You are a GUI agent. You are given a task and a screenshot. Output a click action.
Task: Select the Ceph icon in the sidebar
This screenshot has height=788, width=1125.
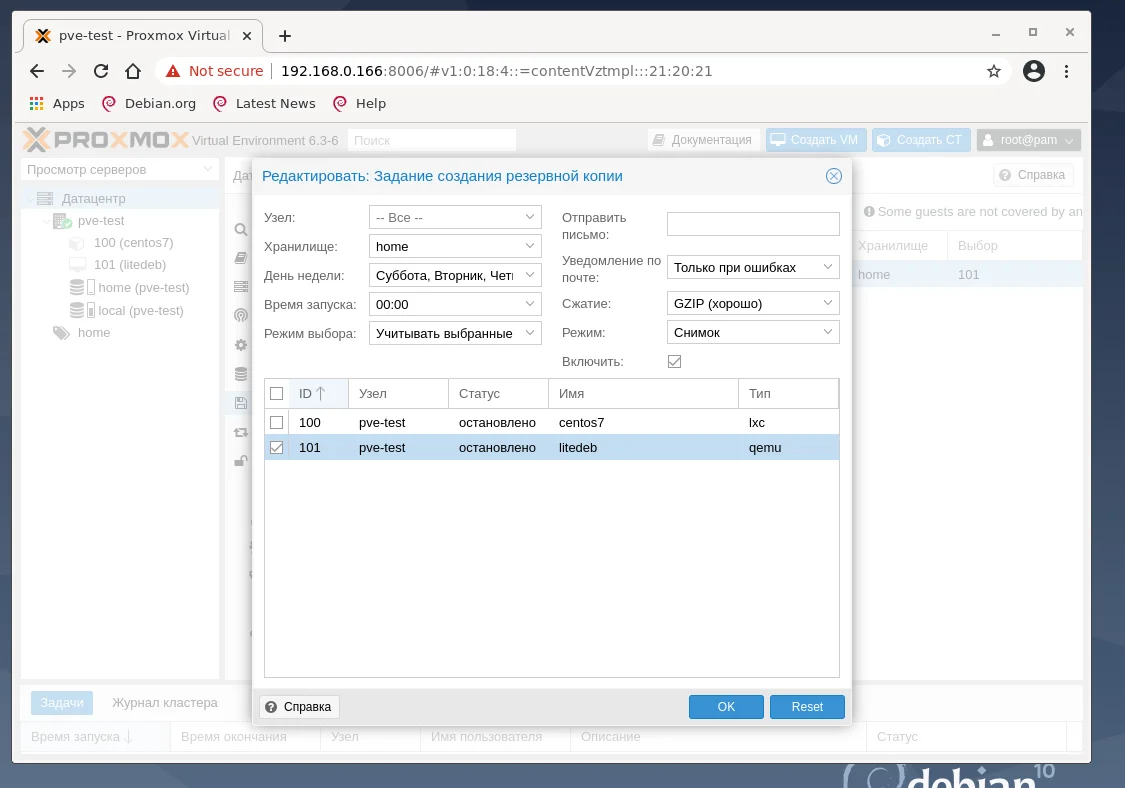tap(240, 315)
